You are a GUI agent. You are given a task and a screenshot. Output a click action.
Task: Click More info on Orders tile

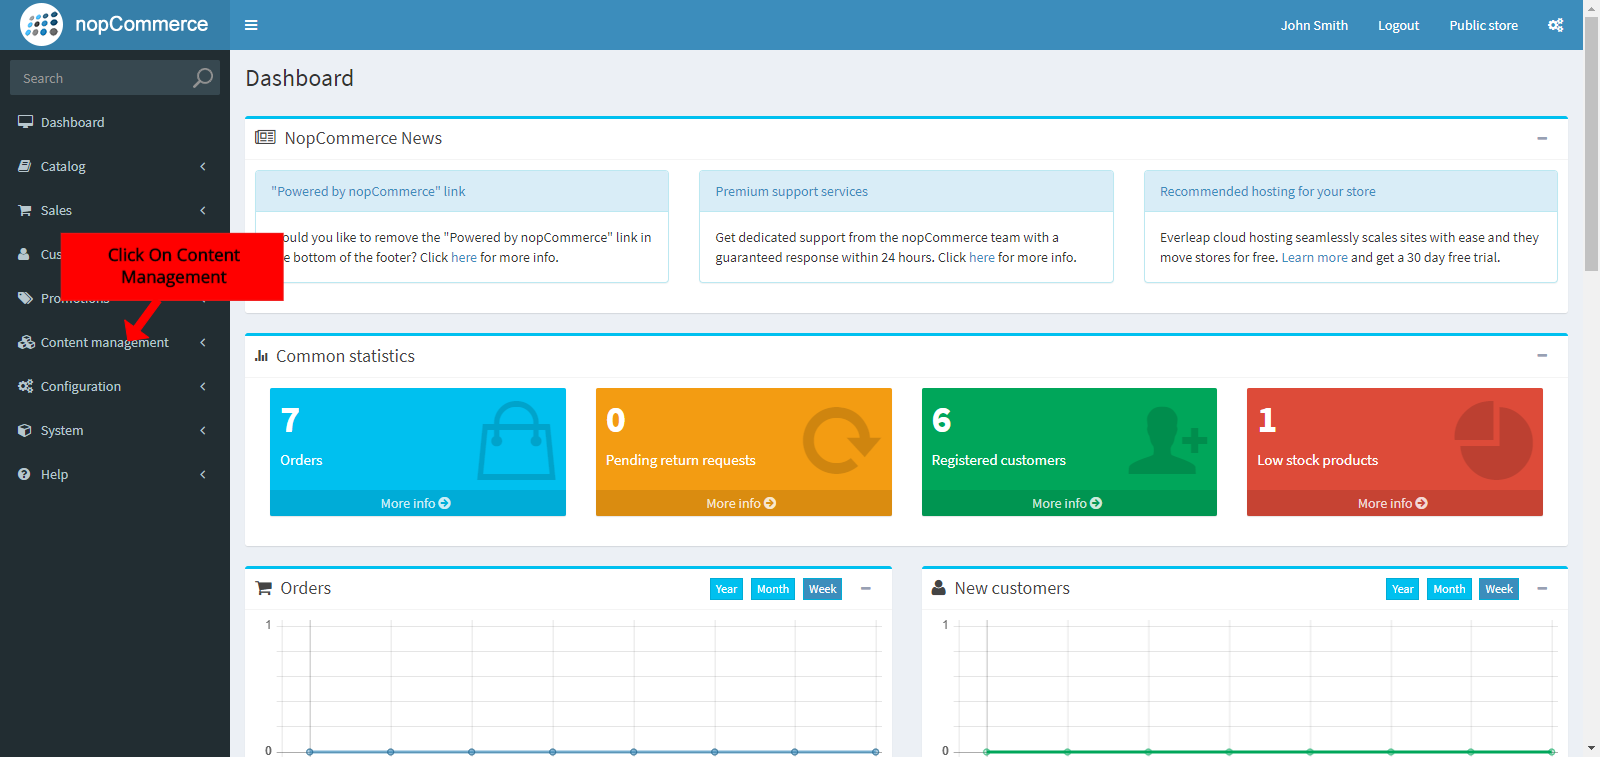tap(416, 503)
